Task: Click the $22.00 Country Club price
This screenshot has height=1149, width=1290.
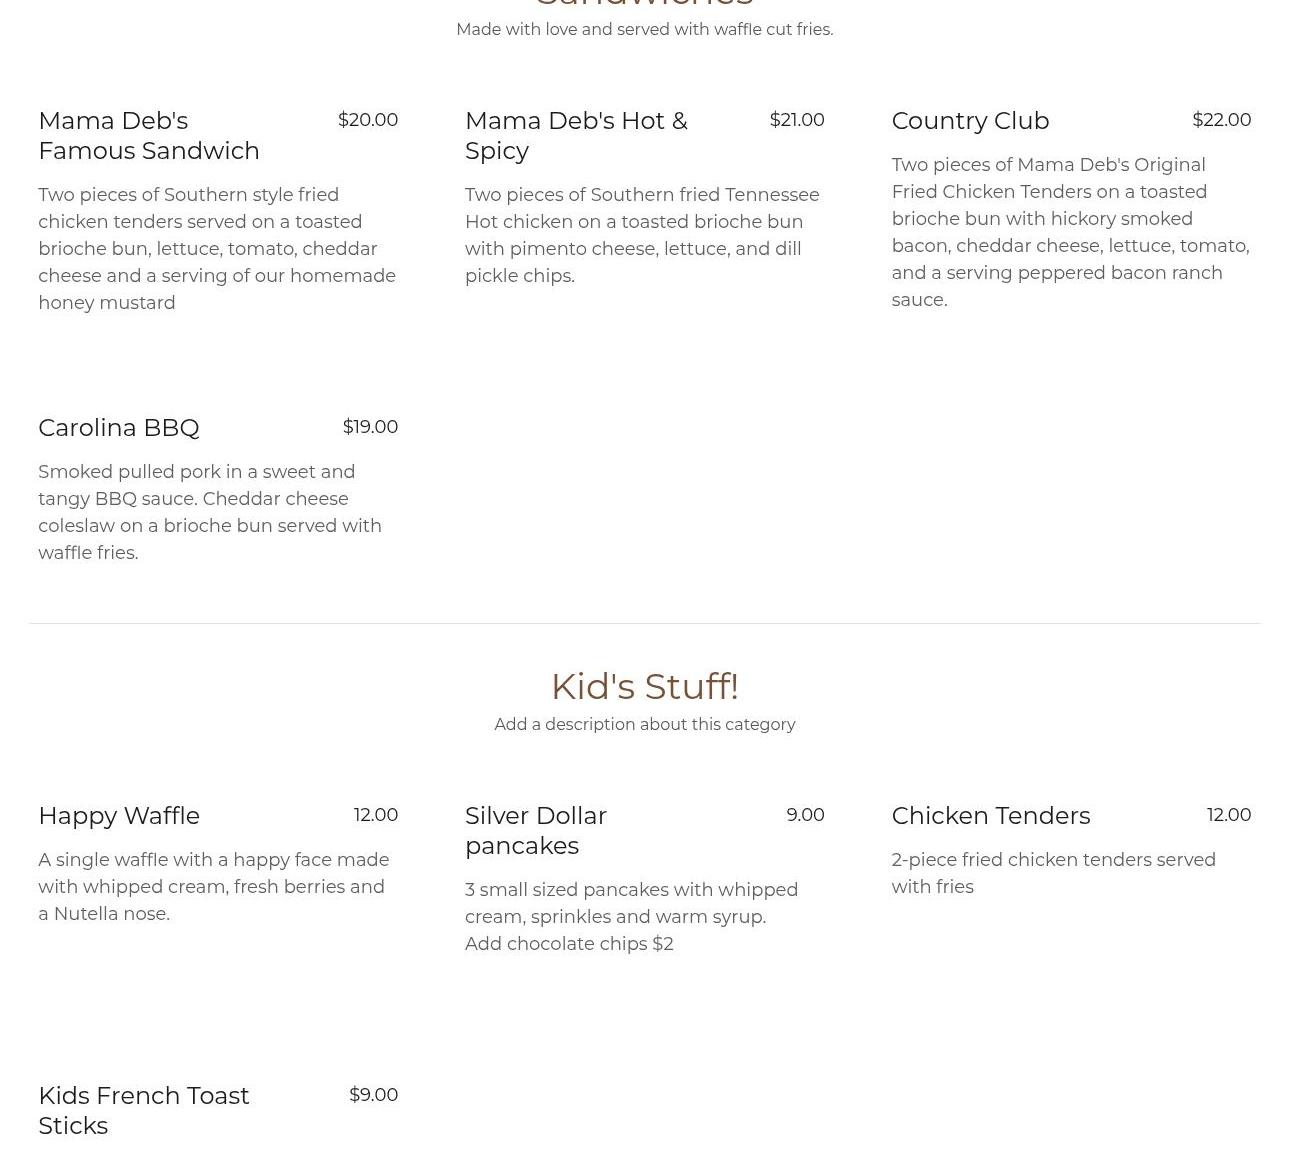Action: coord(1221,120)
